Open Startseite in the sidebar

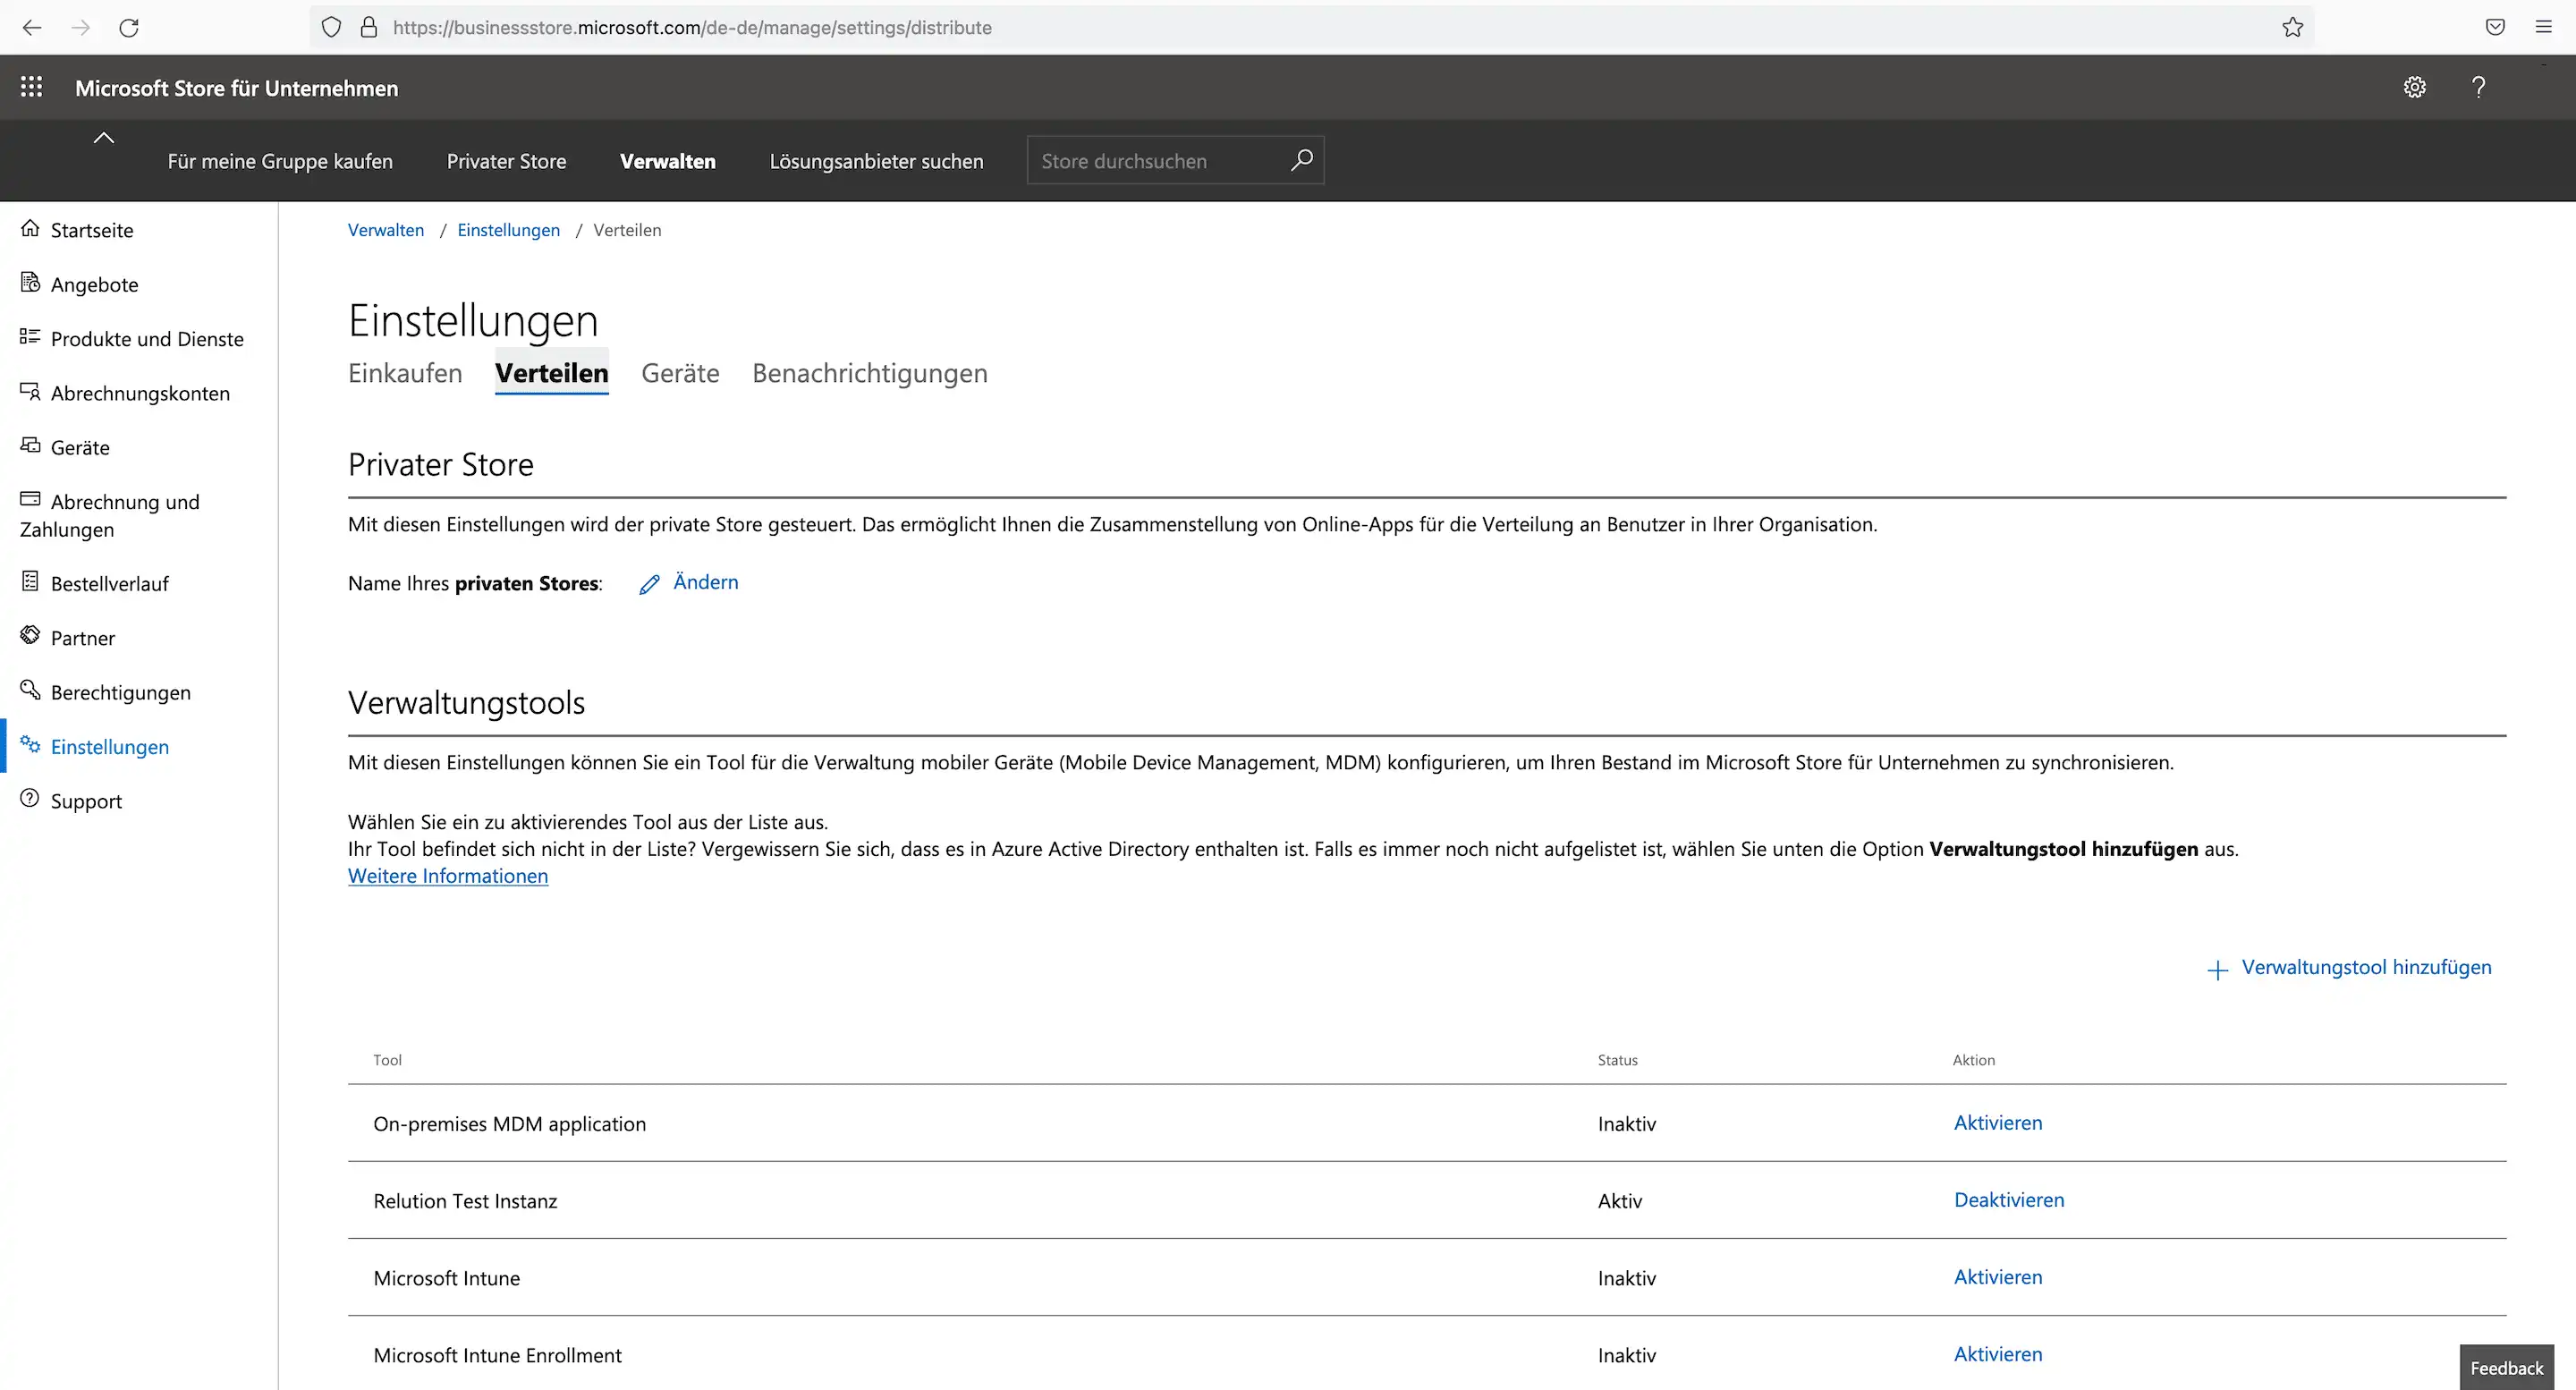92,230
